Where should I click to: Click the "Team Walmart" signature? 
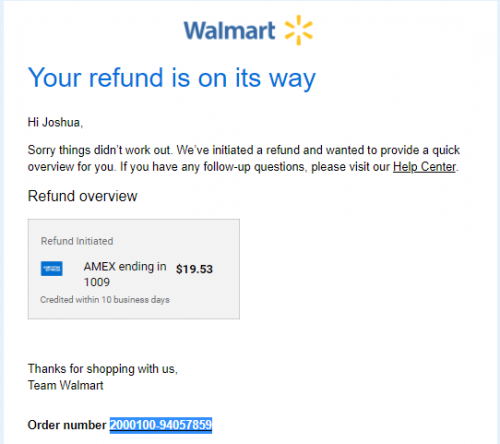coord(66,385)
